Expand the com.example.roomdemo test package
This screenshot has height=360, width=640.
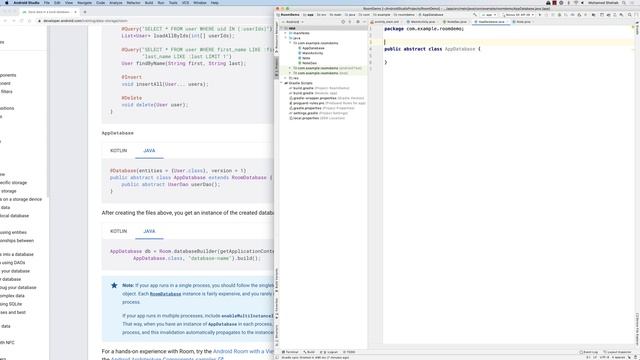pos(290,73)
